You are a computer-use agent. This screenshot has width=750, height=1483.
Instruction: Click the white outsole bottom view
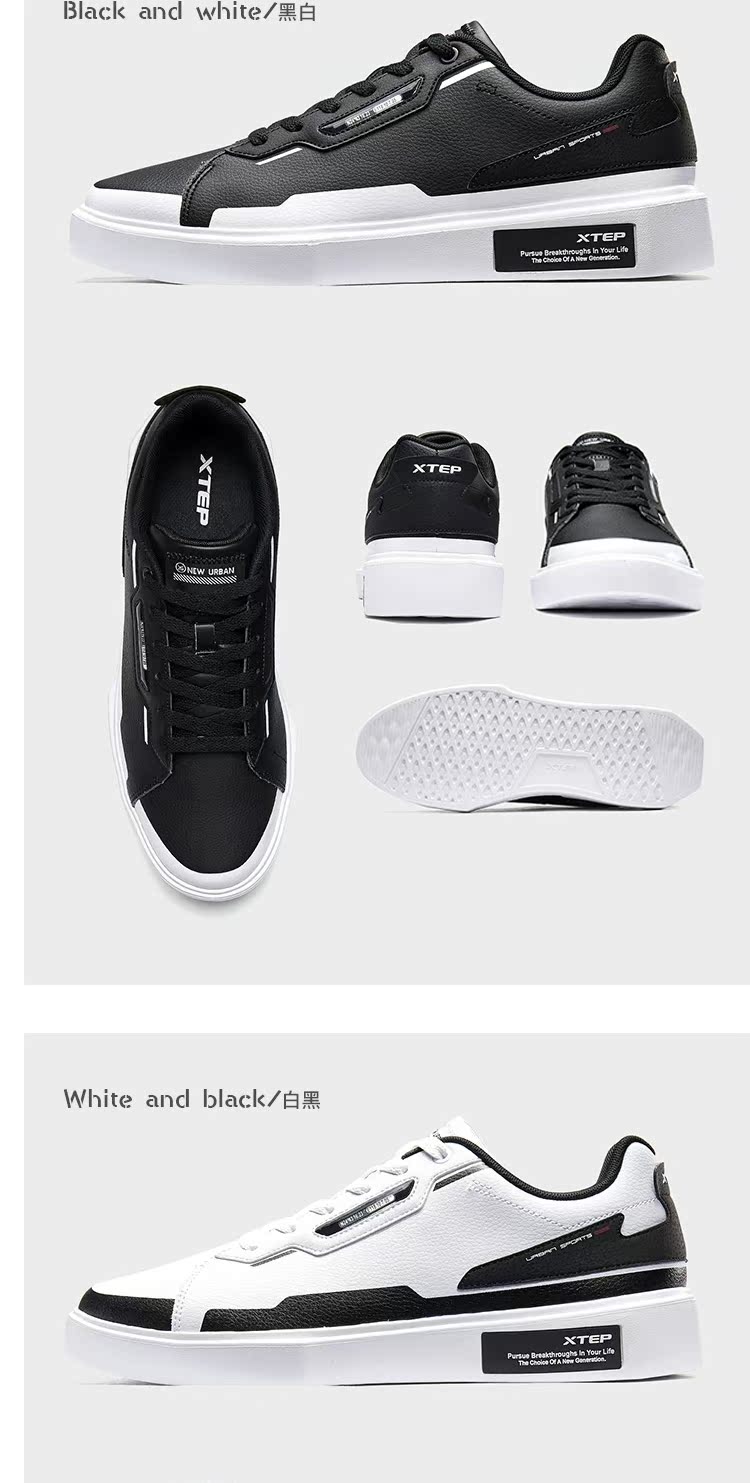click(x=530, y=746)
